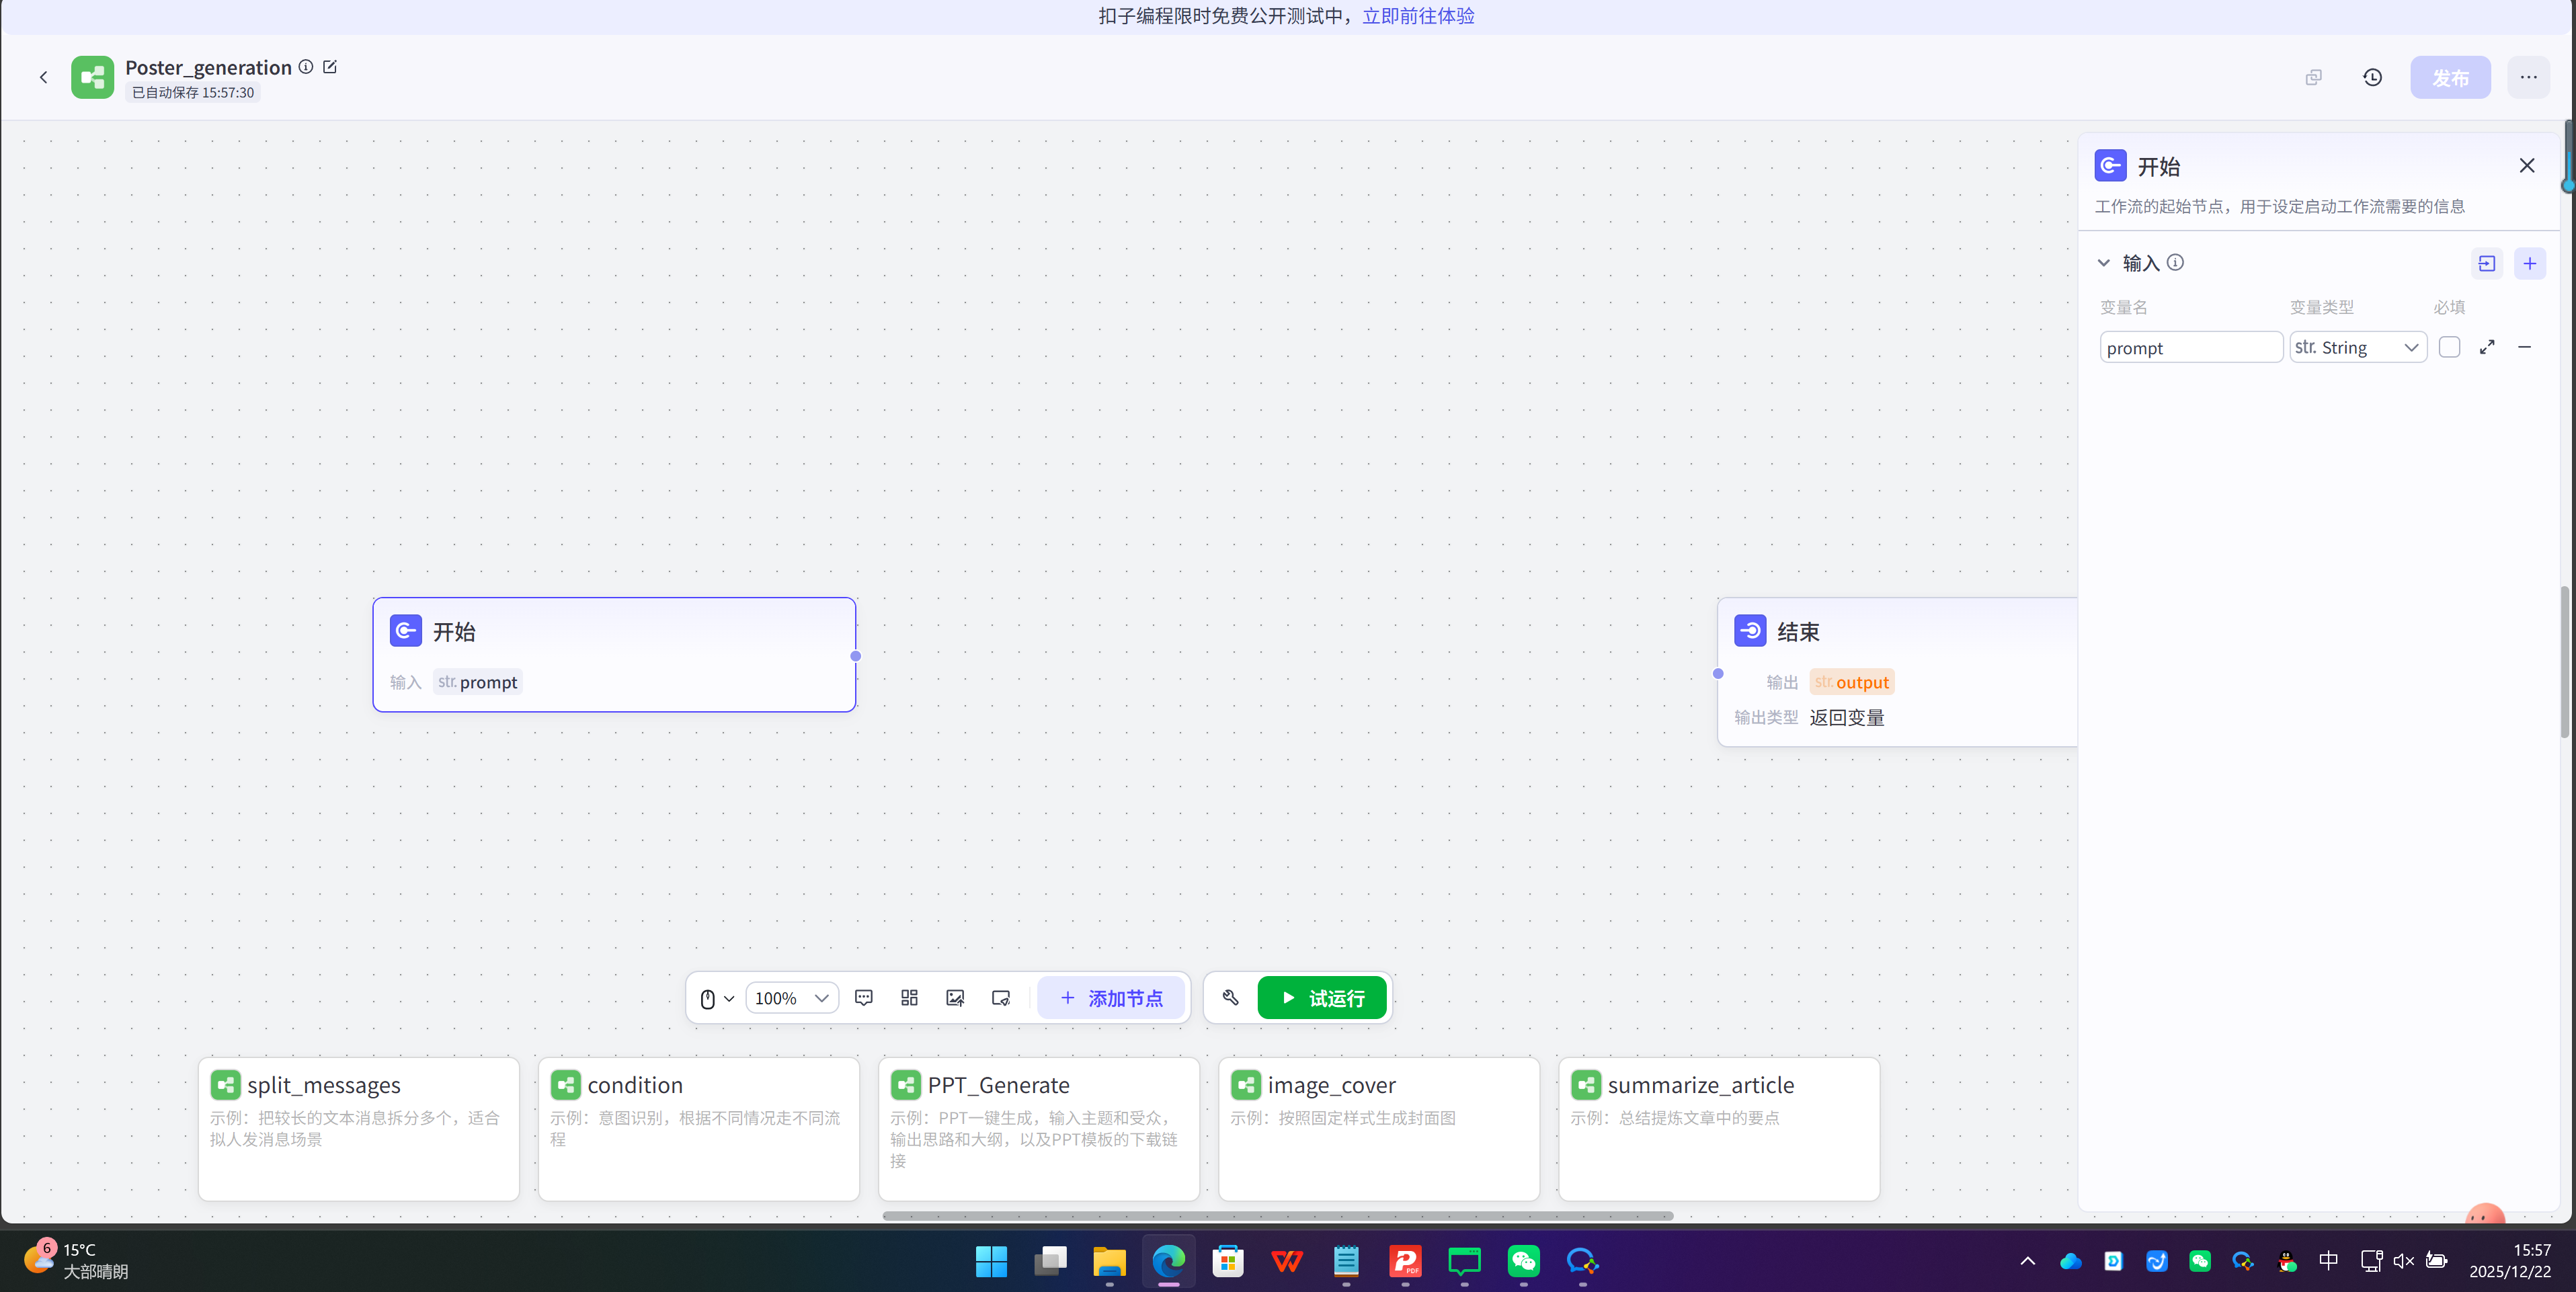The image size is (2576, 1292).
Task: Collapse the 输入 section chevron
Action: 2104,263
